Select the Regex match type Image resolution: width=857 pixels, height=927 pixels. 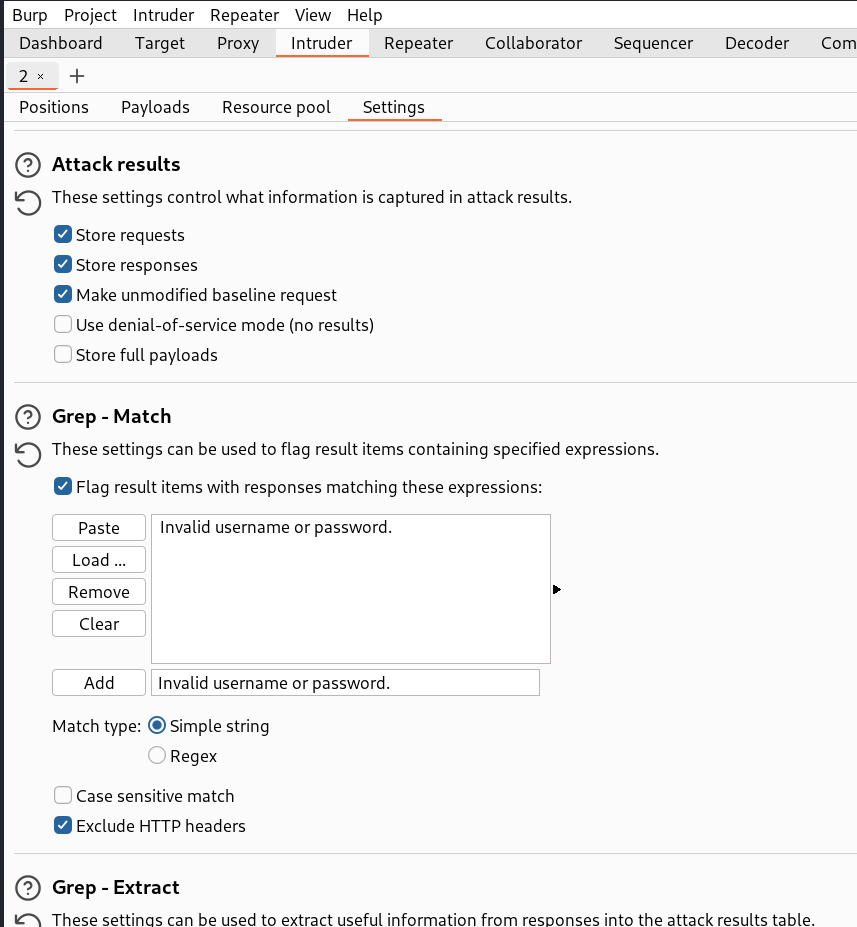click(156, 755)
